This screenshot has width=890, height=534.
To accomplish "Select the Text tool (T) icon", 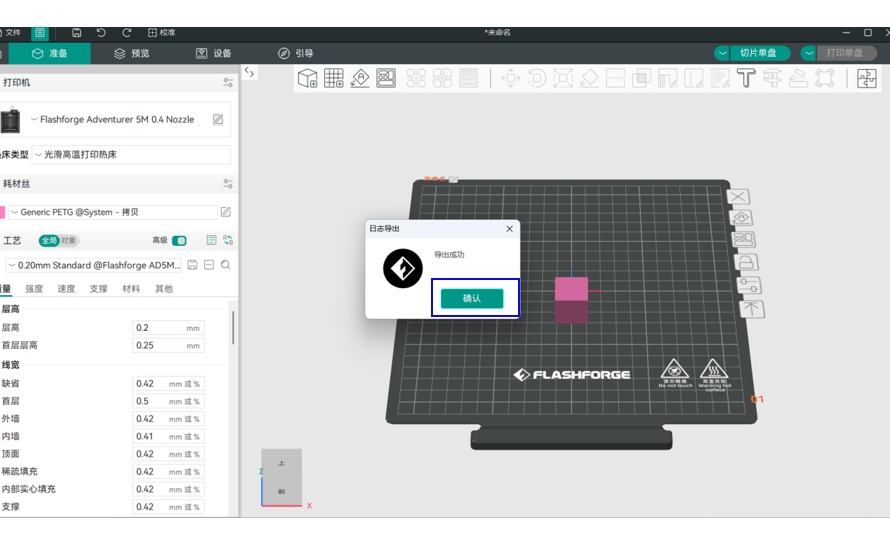I will pyautogui.click(x=745, y=78).
